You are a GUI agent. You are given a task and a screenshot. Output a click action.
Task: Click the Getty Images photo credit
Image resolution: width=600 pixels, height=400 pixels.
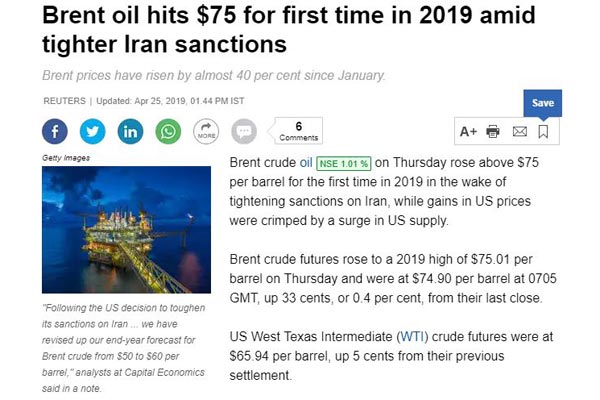pyautogui.click(x=66, y=158)
